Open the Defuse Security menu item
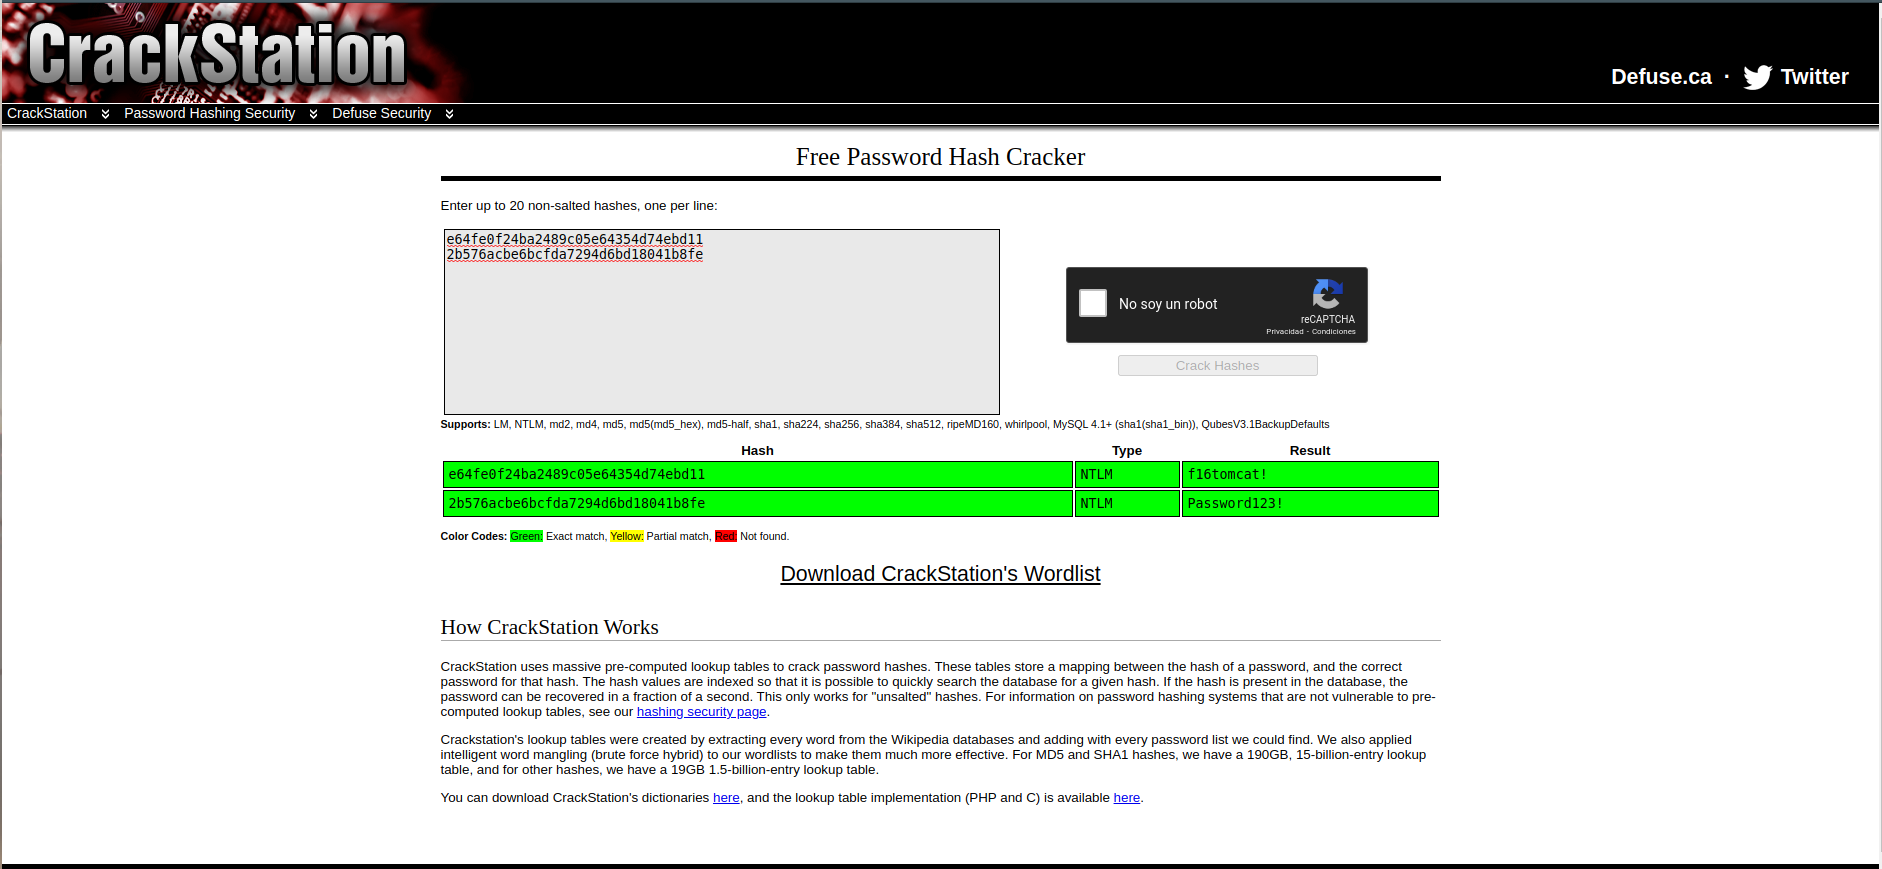Screen dimensions: 1882x869 coord(381,113)
